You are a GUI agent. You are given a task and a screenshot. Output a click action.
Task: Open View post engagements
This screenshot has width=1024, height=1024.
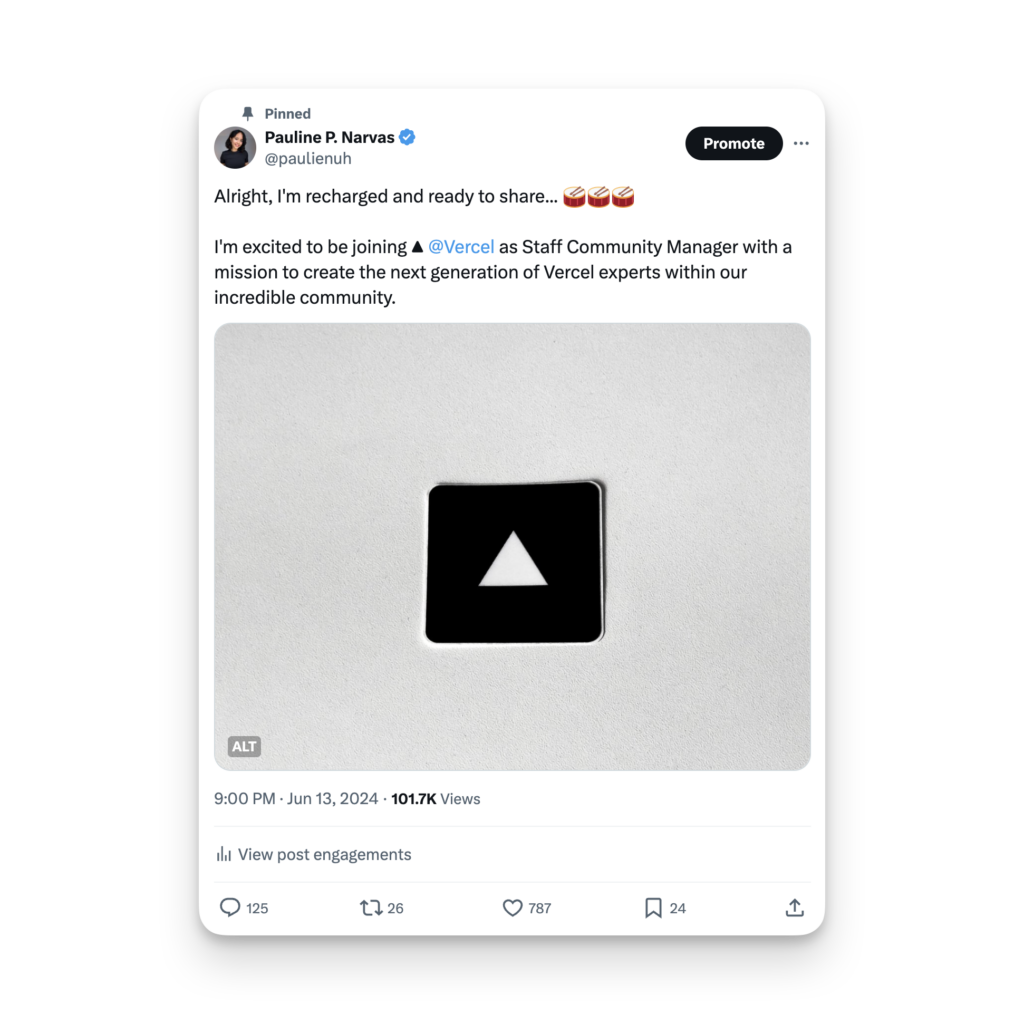coord(324,855)
